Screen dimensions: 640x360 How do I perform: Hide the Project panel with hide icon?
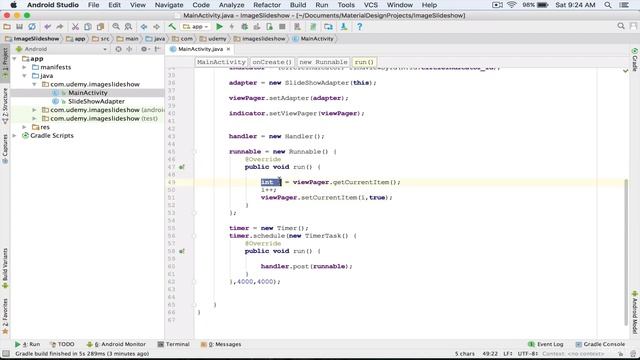click(157, 49)
